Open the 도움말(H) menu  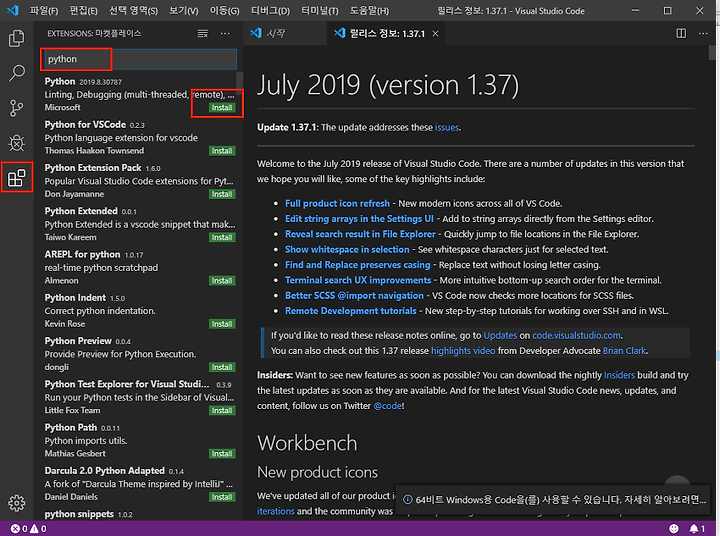369,11
